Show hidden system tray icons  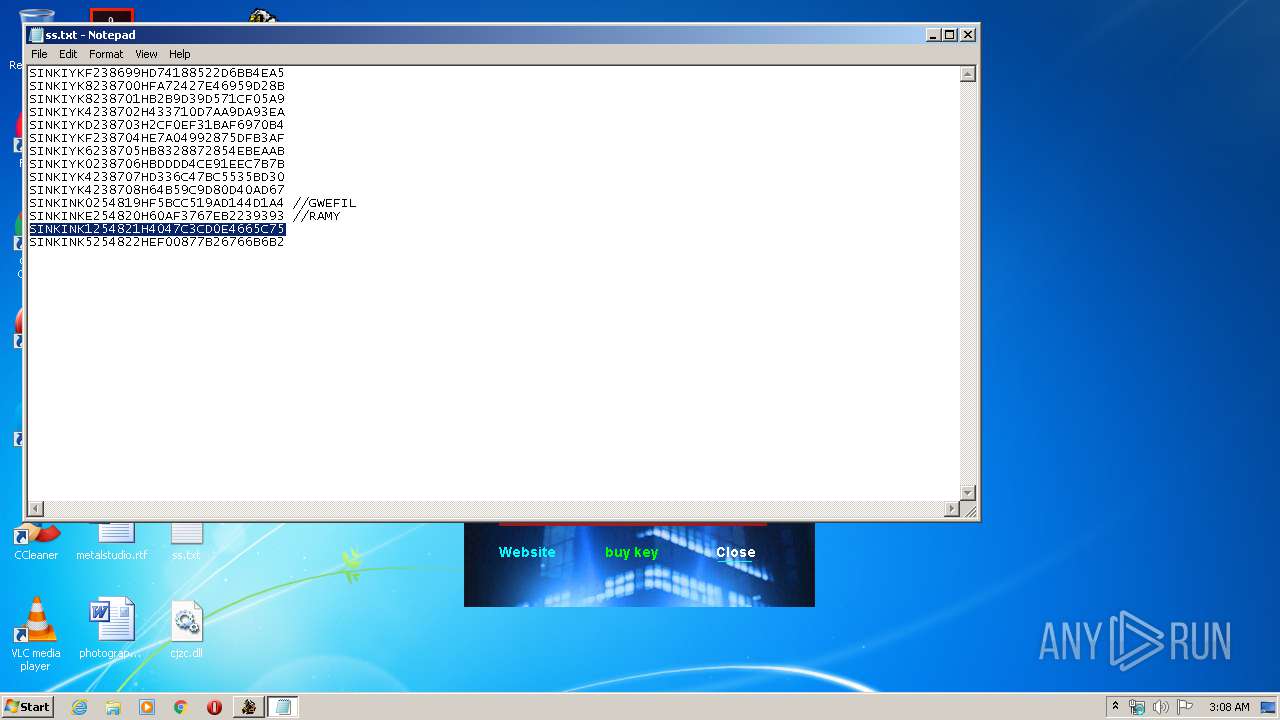[1115, 706]
